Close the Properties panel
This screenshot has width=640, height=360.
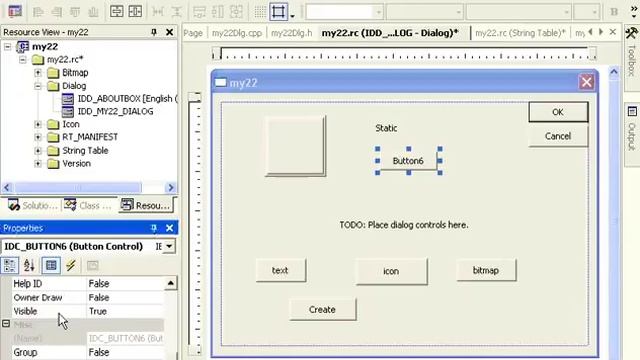click(x=169, y=228)
